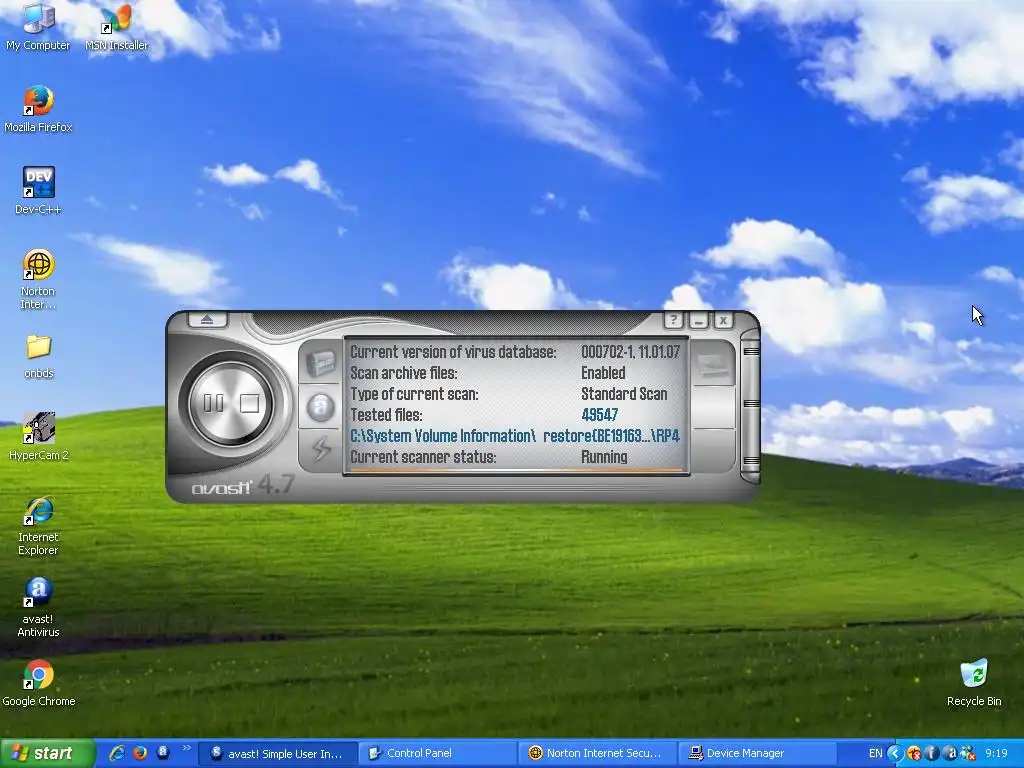Expand Quick Launch overflow chevron
Viewport: 1024px width, 768px height.
(186, 748)
